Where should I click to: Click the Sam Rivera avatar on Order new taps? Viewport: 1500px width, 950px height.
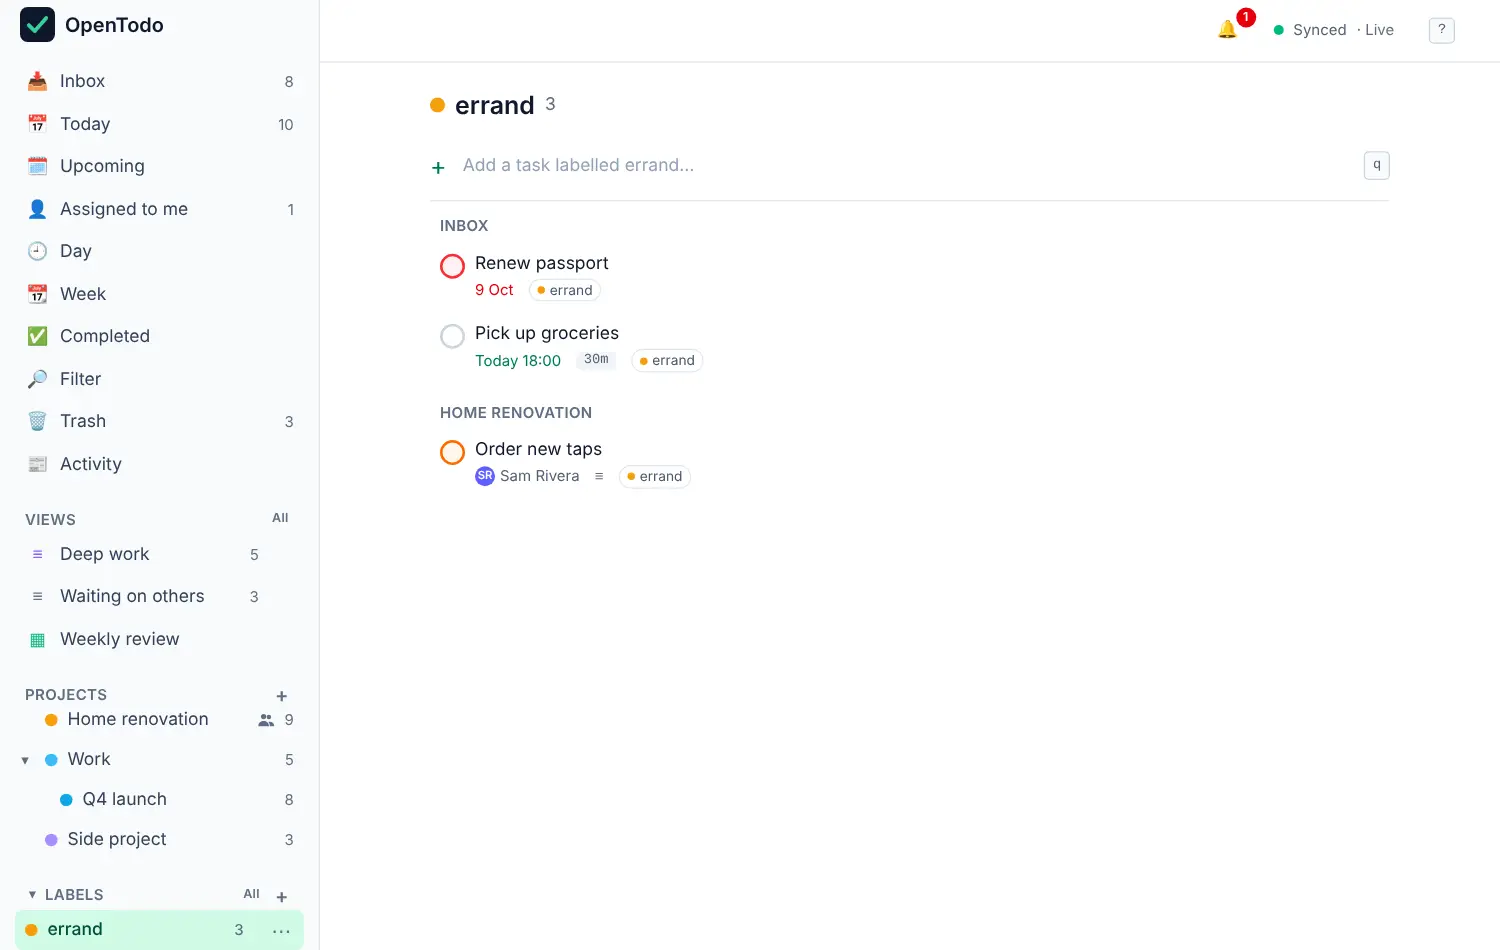[485, 476]
